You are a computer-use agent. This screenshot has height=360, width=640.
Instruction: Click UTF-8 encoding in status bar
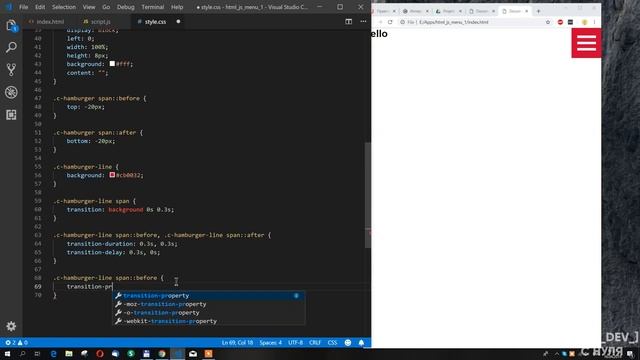(x=296, y=342)
